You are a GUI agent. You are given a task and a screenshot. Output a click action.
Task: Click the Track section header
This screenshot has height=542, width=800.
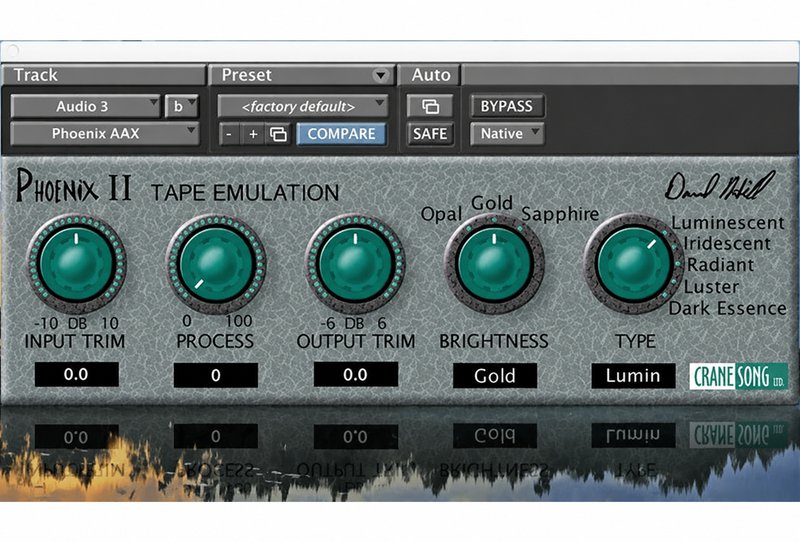click(104, 75)
